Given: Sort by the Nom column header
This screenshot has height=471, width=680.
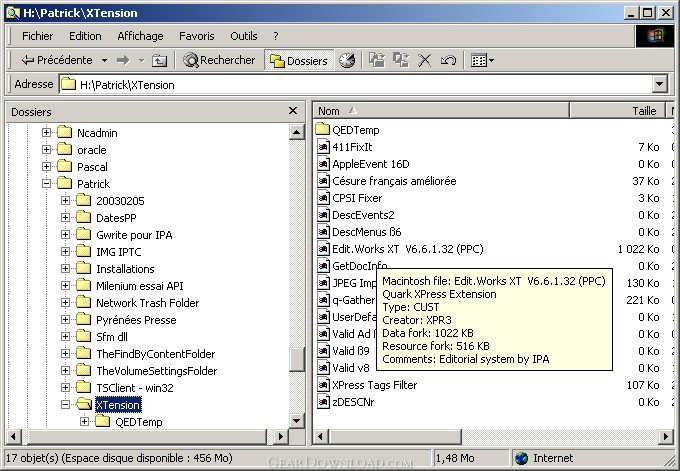Looking at the screenshot, I should 441,111.
